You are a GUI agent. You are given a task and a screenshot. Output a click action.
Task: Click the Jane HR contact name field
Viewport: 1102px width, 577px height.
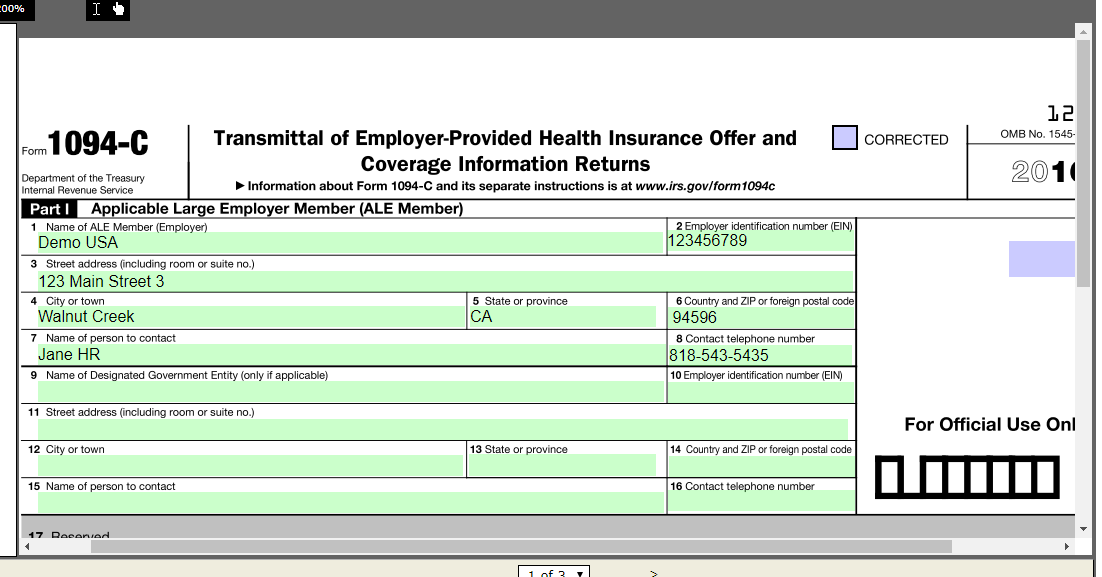[346, 355]
